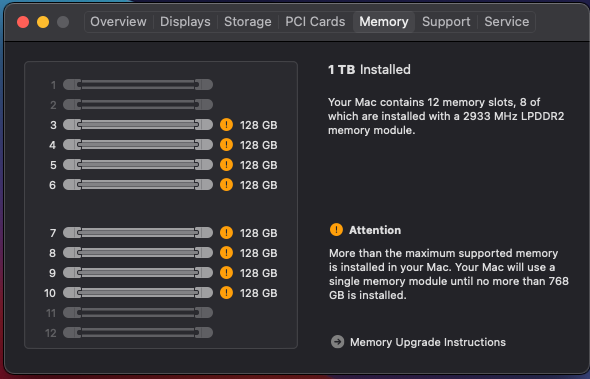
Task: Open the PCI Cards tab
Action: click(x=315, y=22)
